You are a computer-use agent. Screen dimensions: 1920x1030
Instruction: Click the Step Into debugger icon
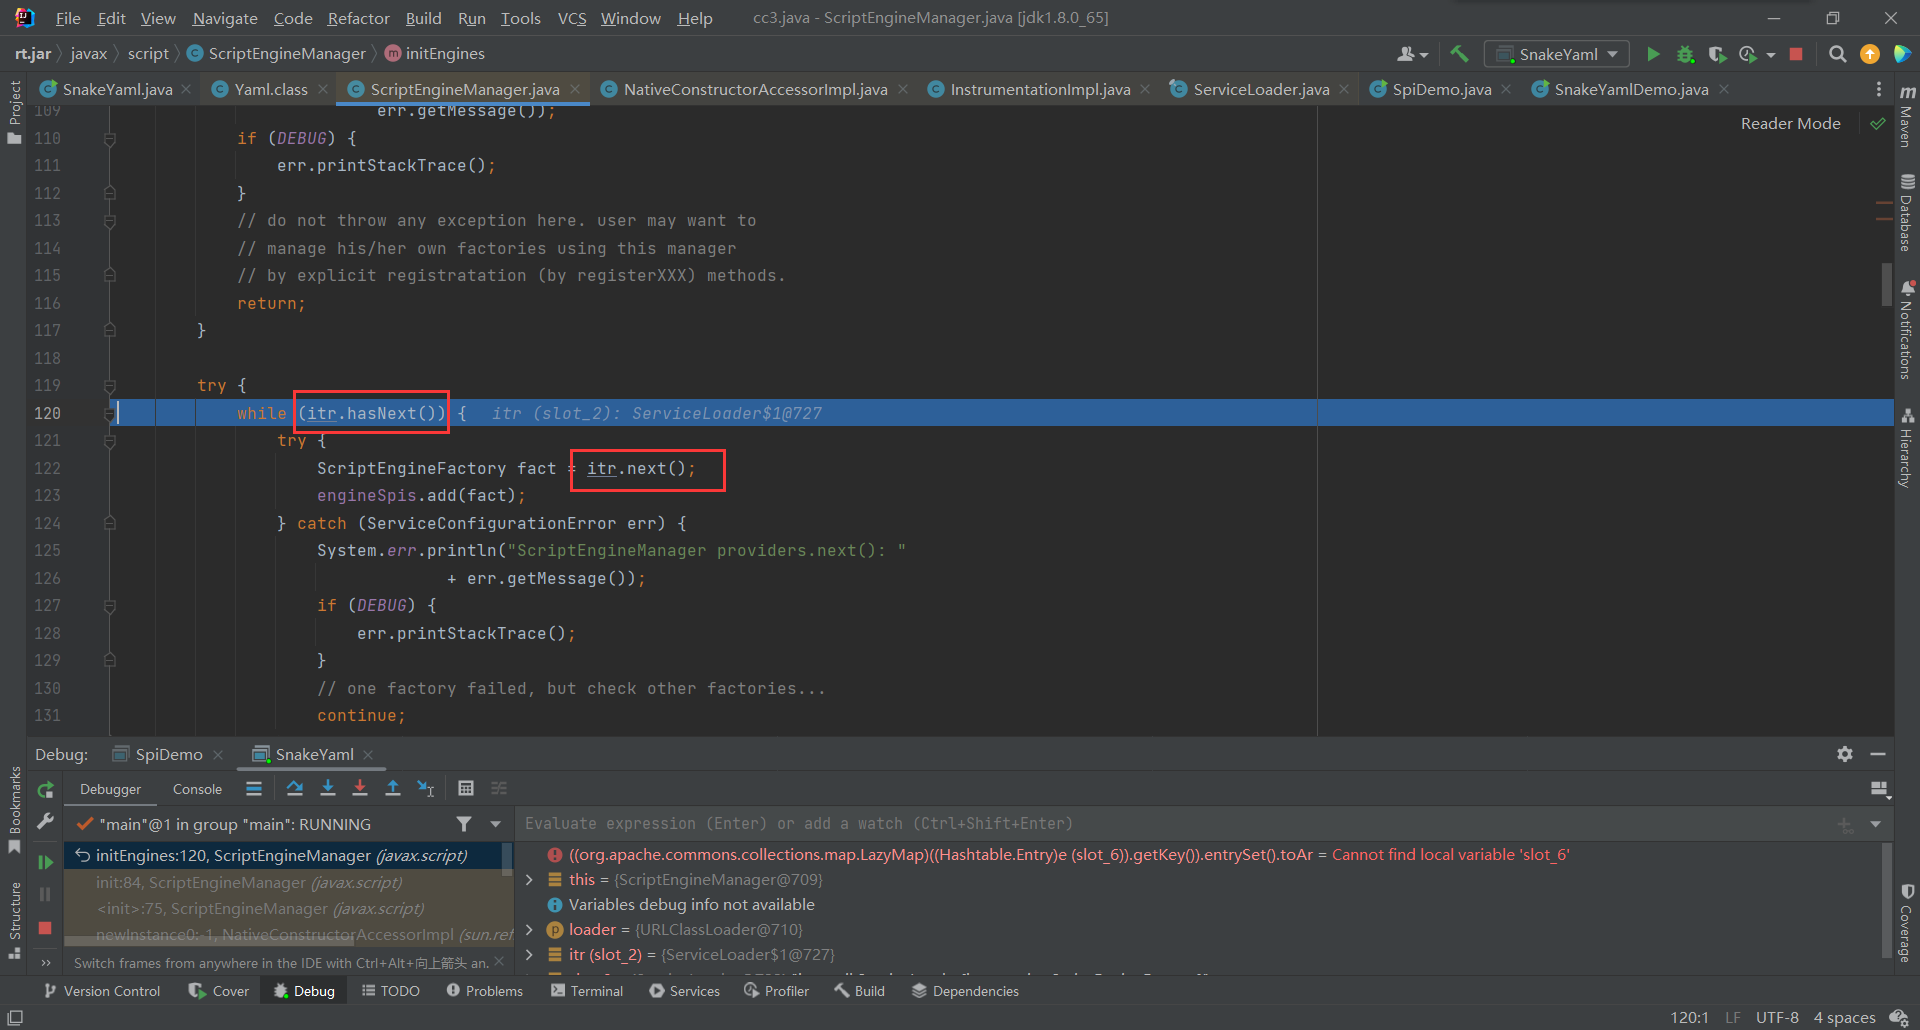coord(327,788)
